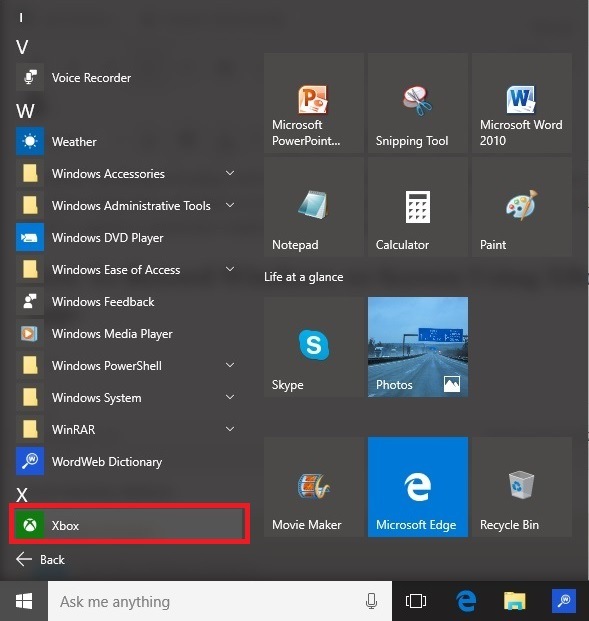589x621 pixels.
Task: Click the Windows Start button
Action: [24, 601]
